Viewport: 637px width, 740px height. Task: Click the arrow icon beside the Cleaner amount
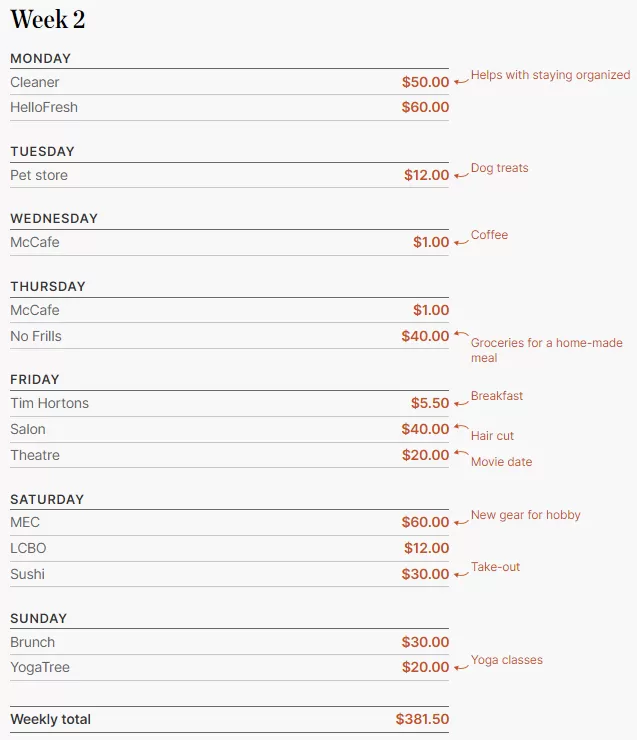461,82
